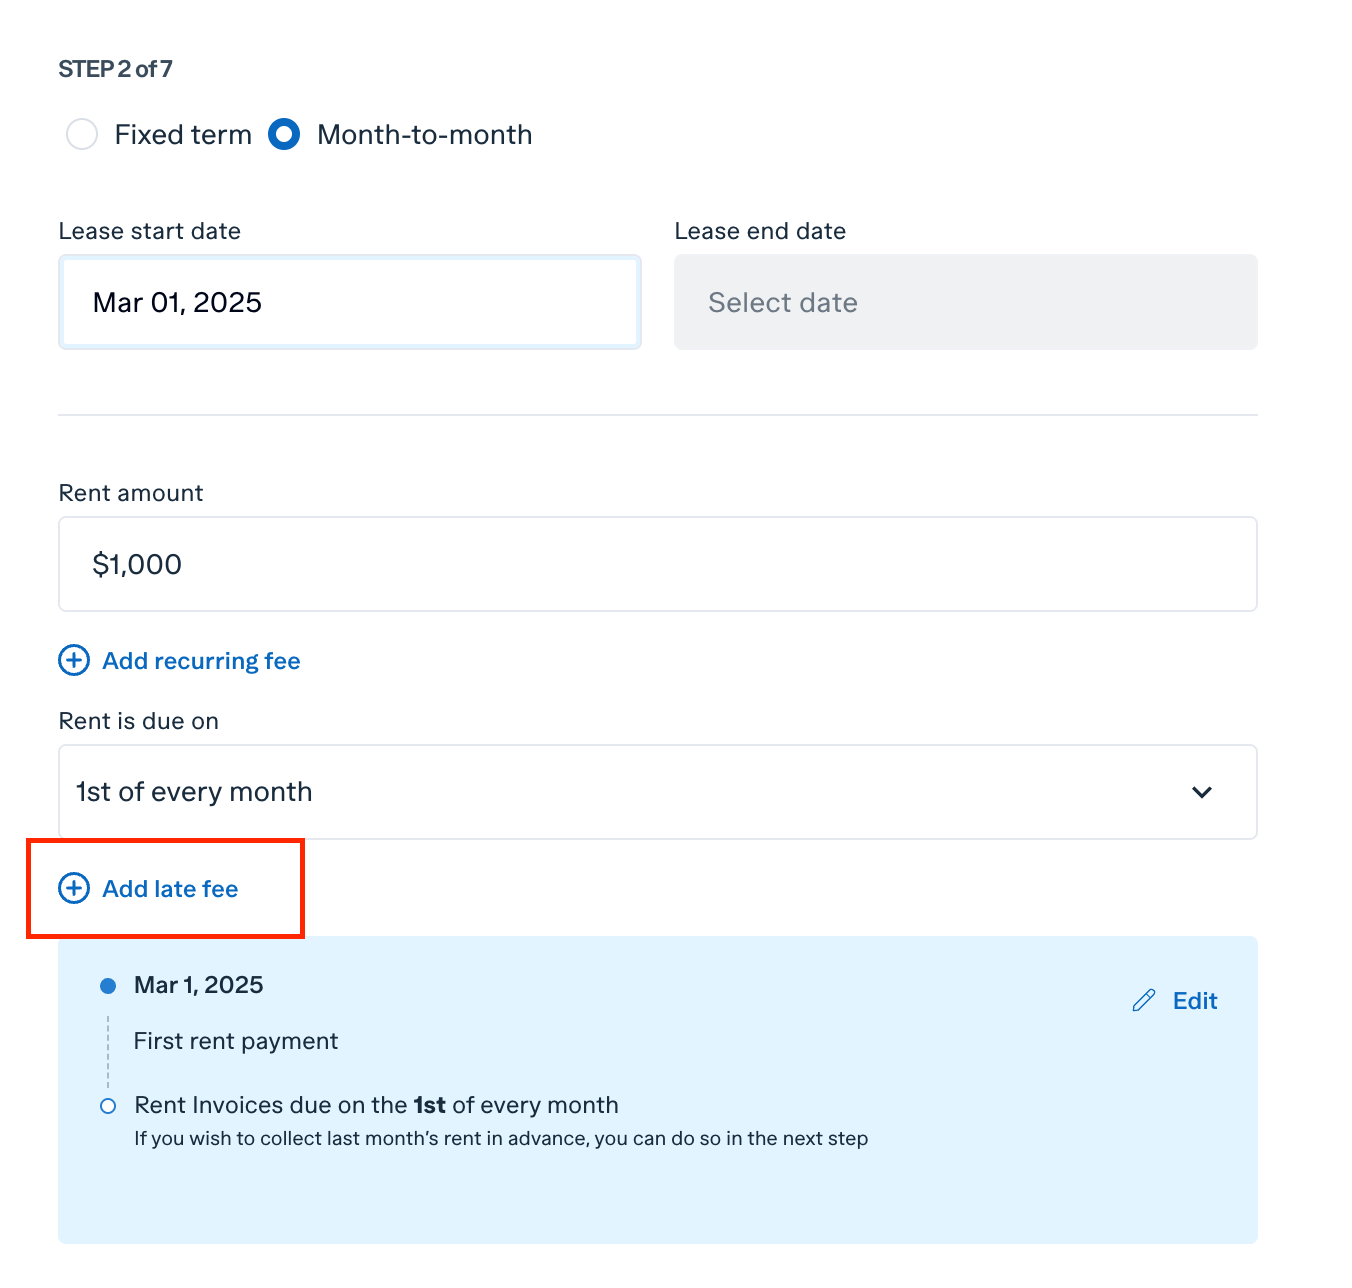
Task: Click the disabled Lease end date field
Action: [x=966, y=302]
